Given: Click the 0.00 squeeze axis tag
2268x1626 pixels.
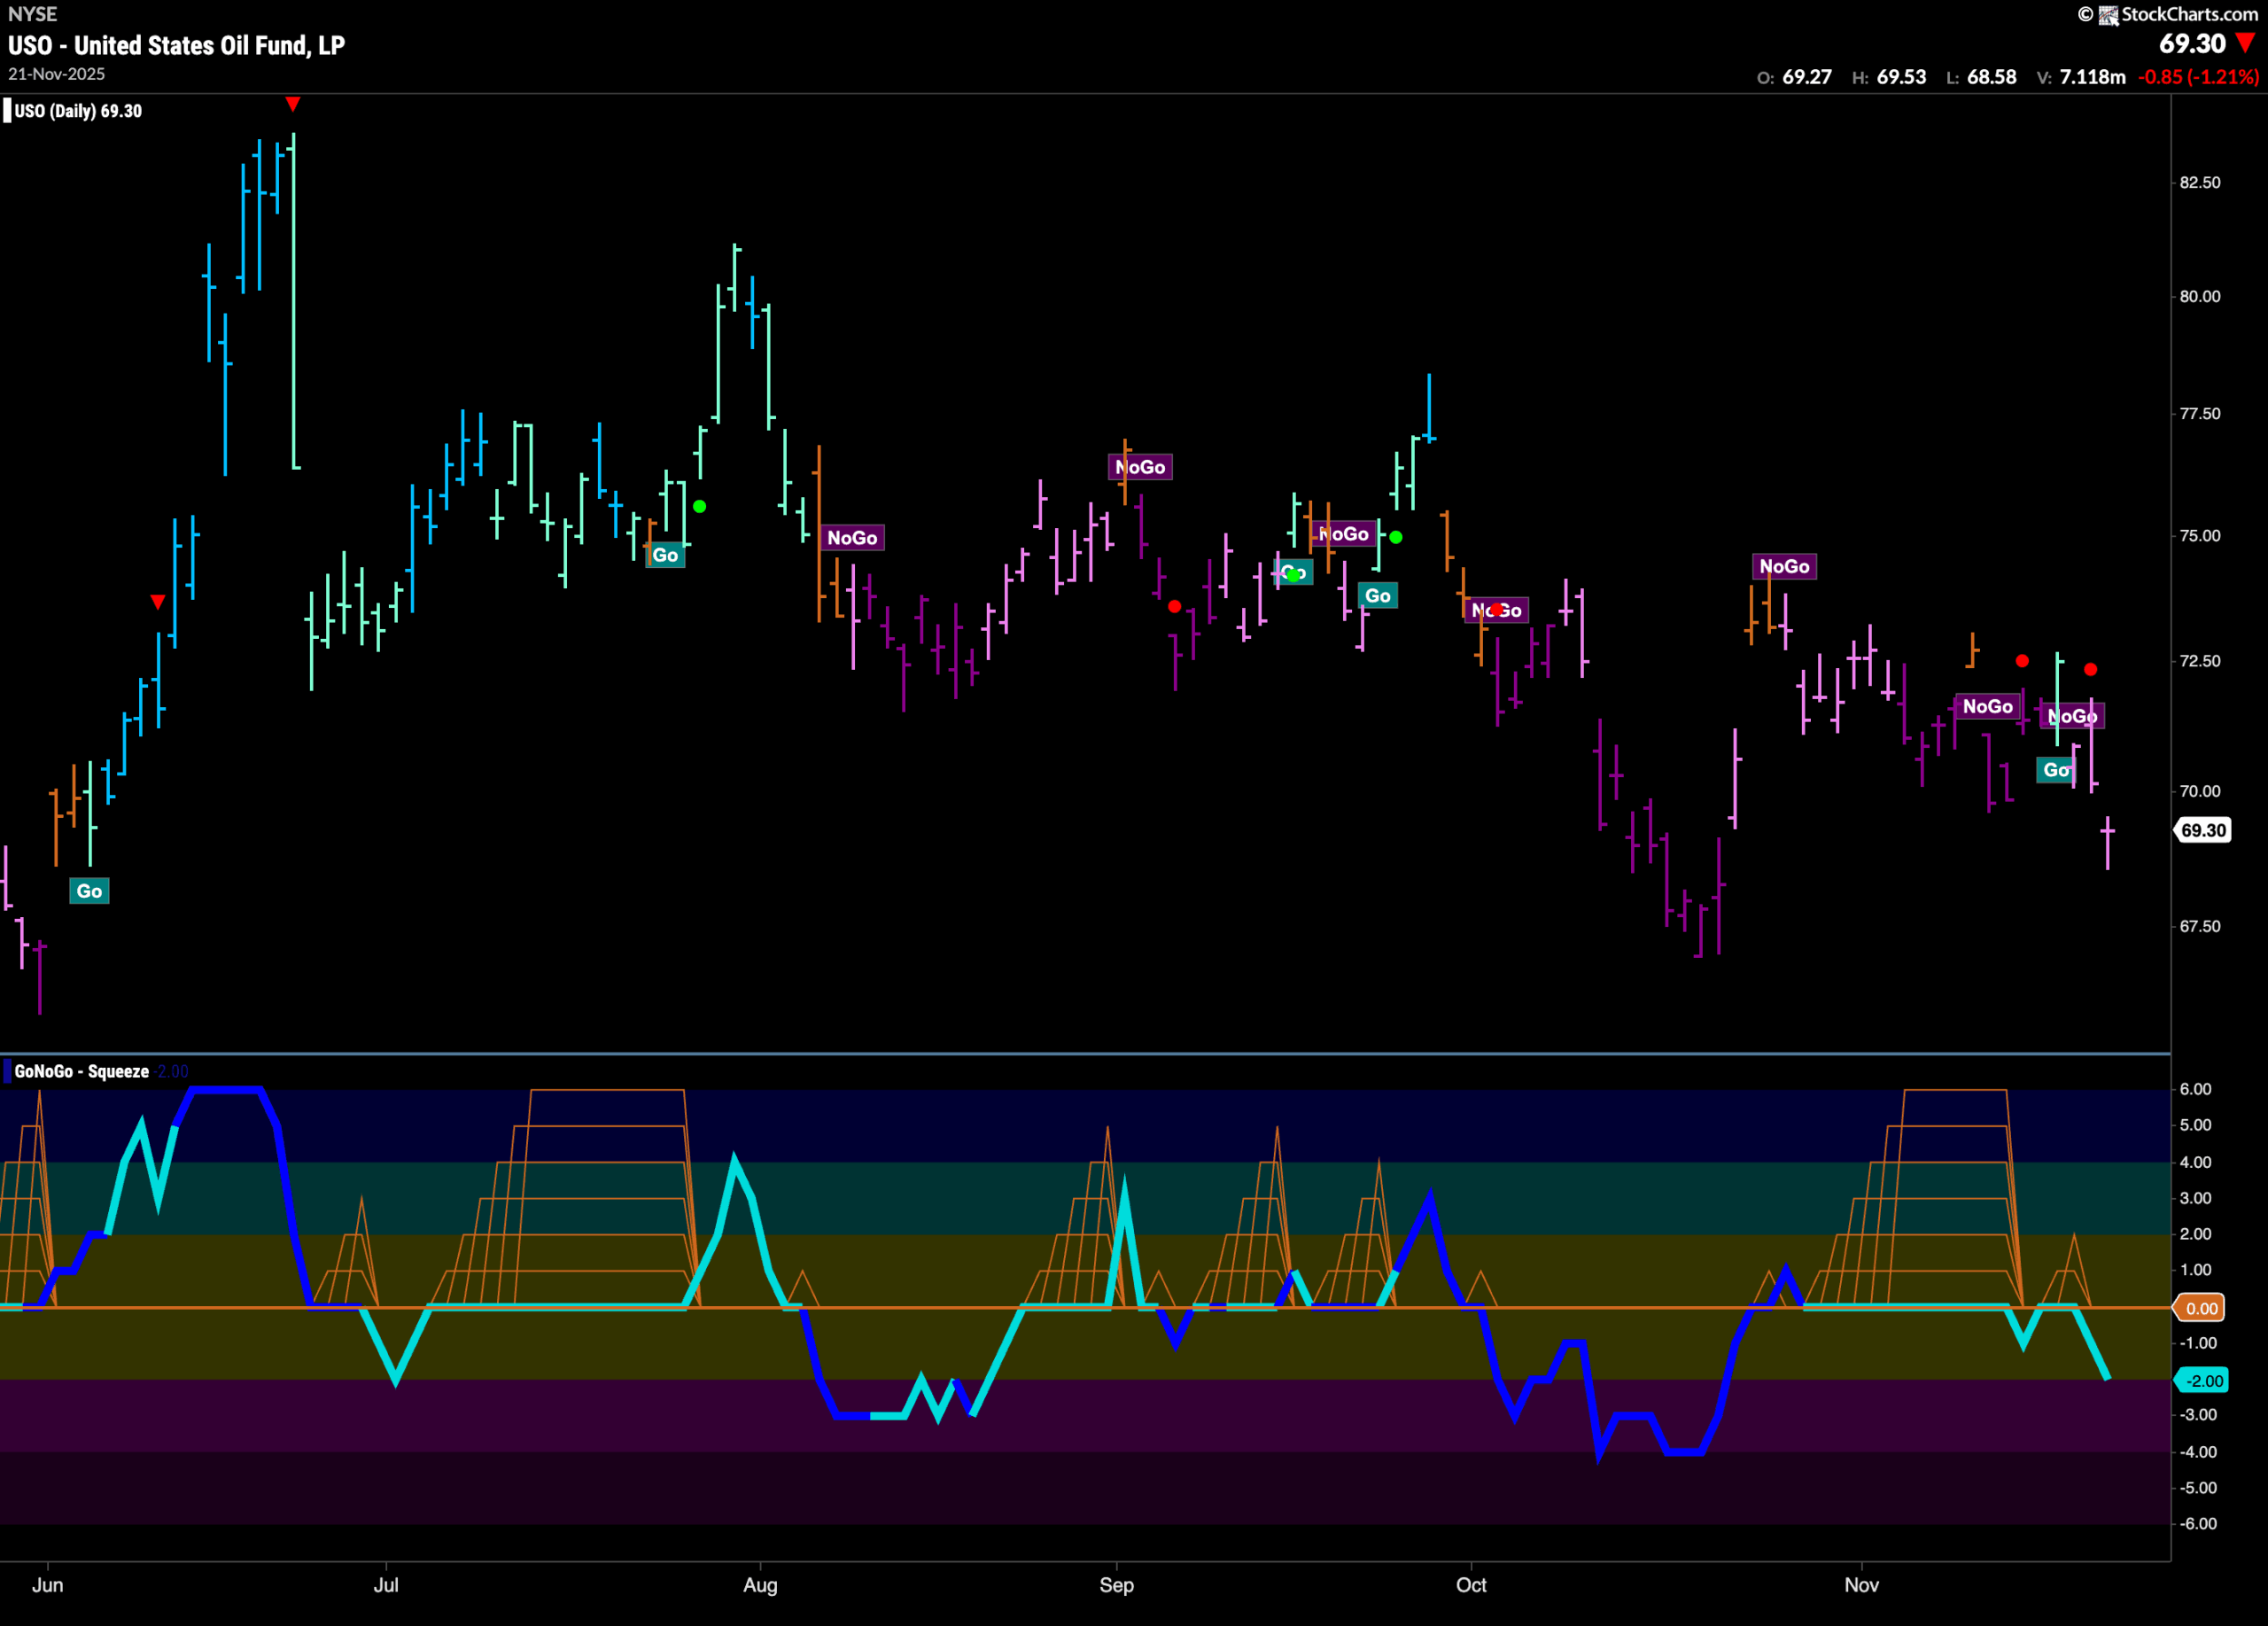Looking at the screenshot, I should coord(2201,1308).
